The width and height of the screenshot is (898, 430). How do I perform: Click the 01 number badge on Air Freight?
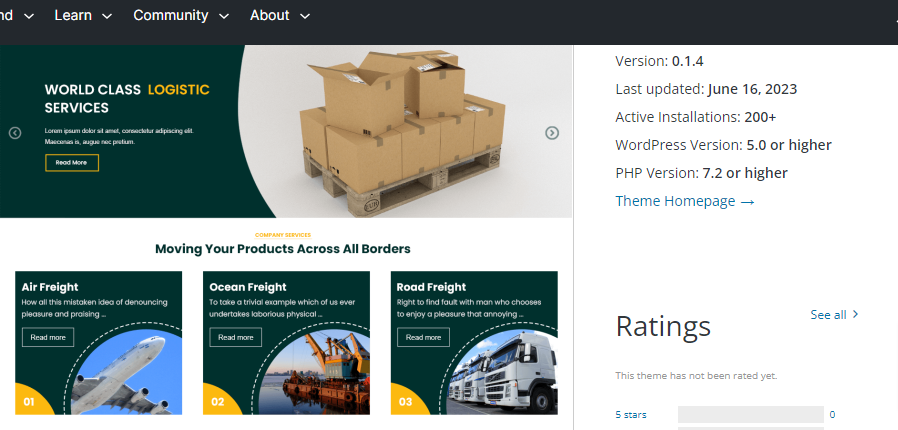click(x=29, y=402)
